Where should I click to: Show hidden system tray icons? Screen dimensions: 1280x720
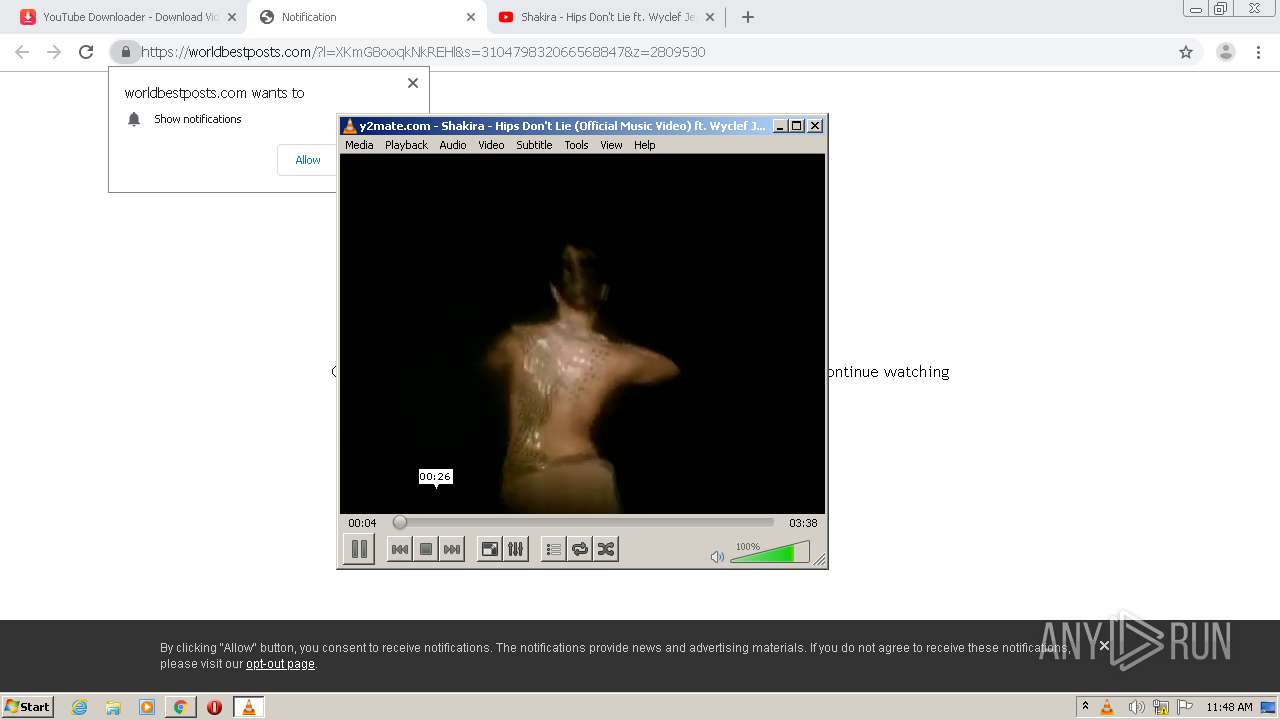[1085, 706]
